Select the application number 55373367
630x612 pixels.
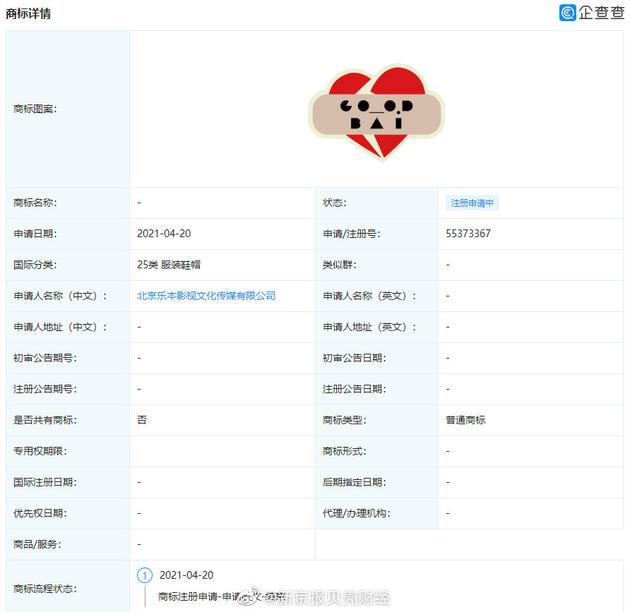pyautogui.click(x=468, y=234)
